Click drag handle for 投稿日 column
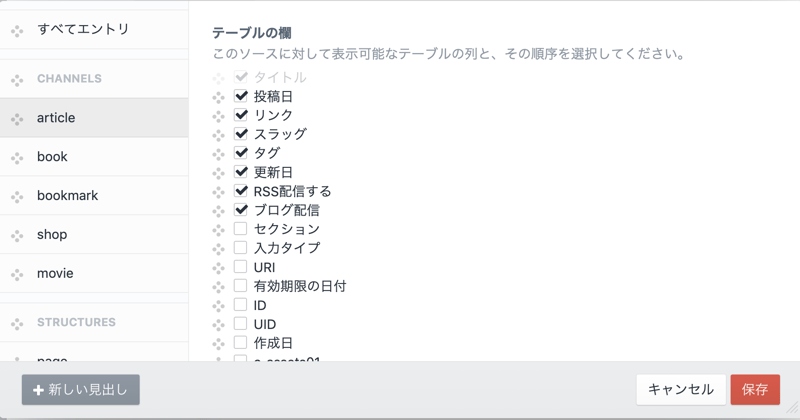 pyautogui.click(x=219, y=97)
